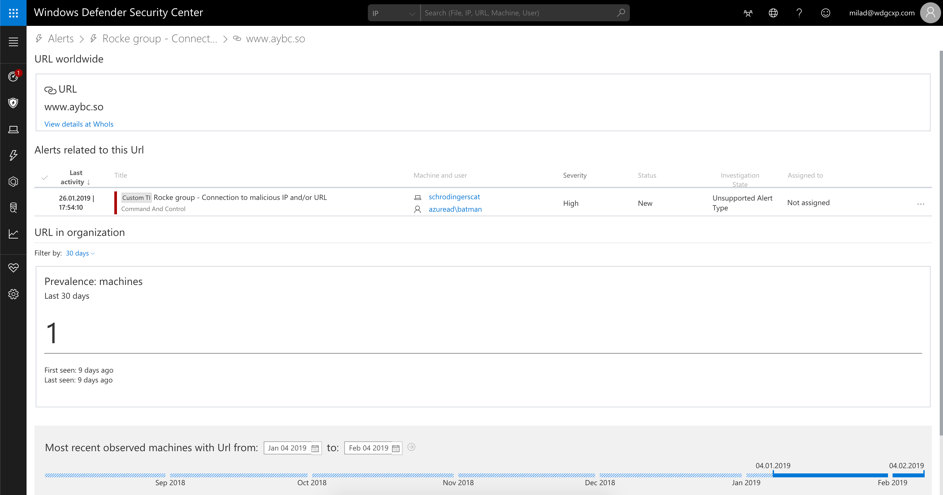Click the Custom TI tag

click(136, 197)
